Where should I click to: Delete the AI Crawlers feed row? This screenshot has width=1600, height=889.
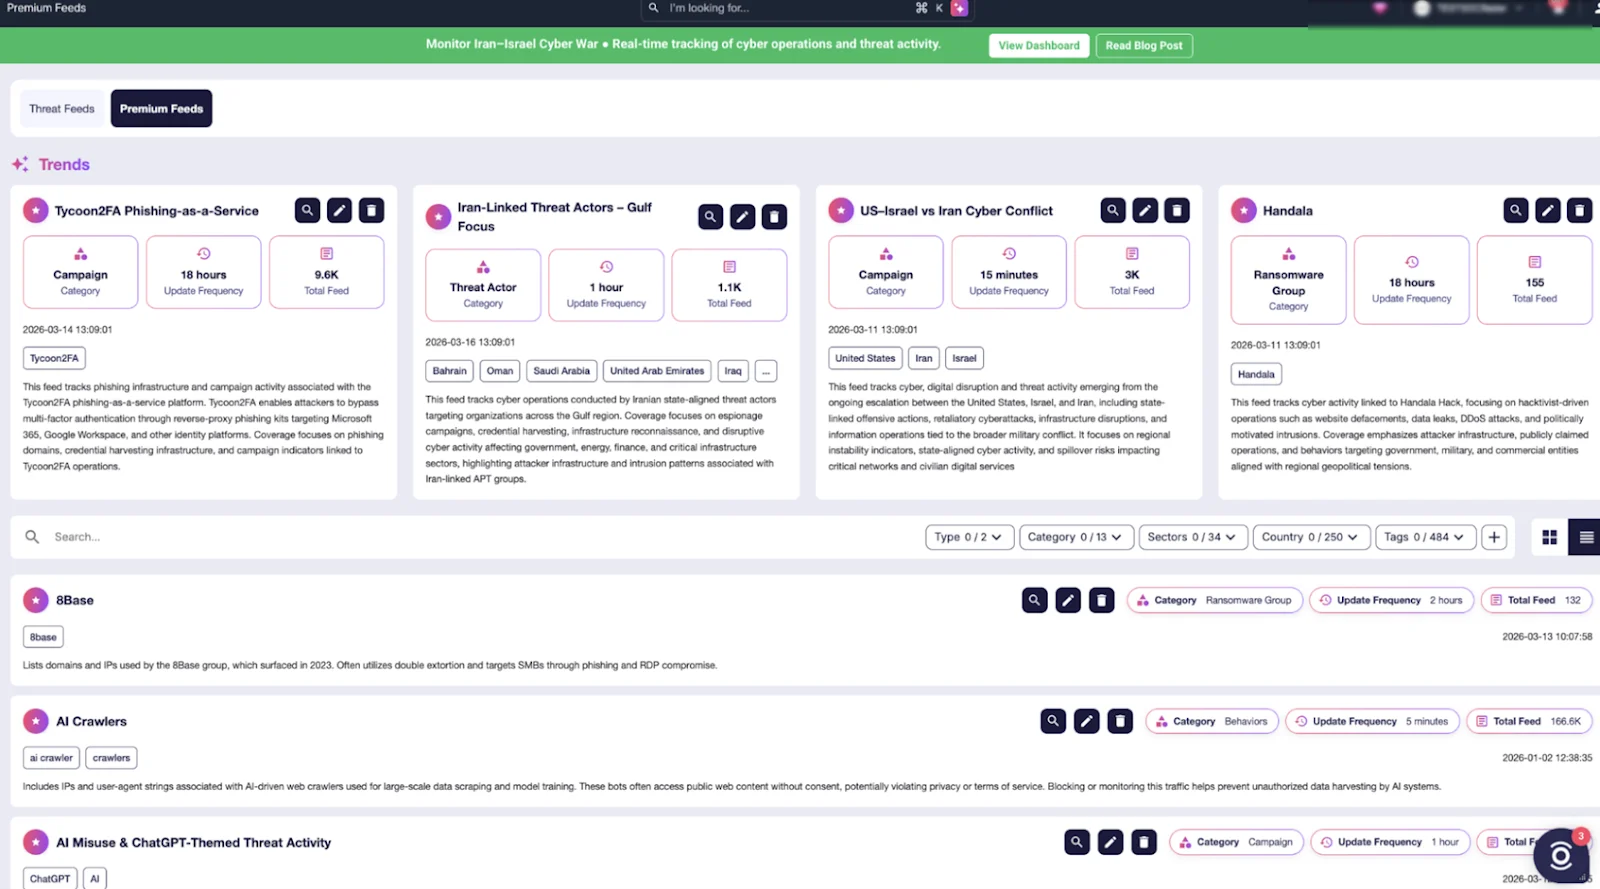click(x=1120, y=721)
